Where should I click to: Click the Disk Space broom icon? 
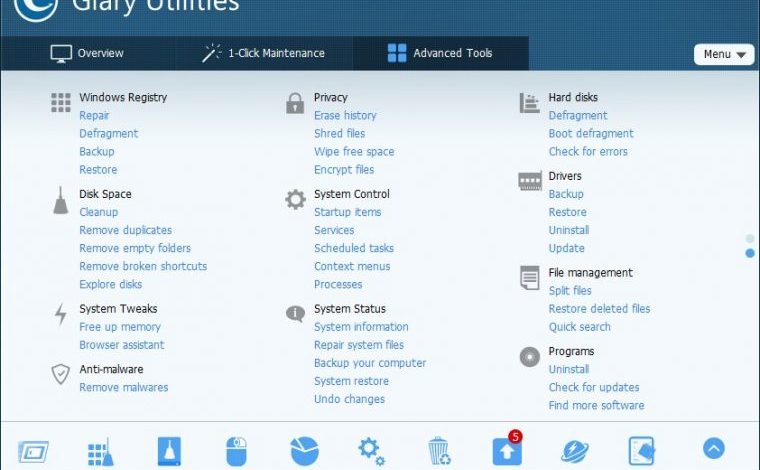click(x=61, y=200)
